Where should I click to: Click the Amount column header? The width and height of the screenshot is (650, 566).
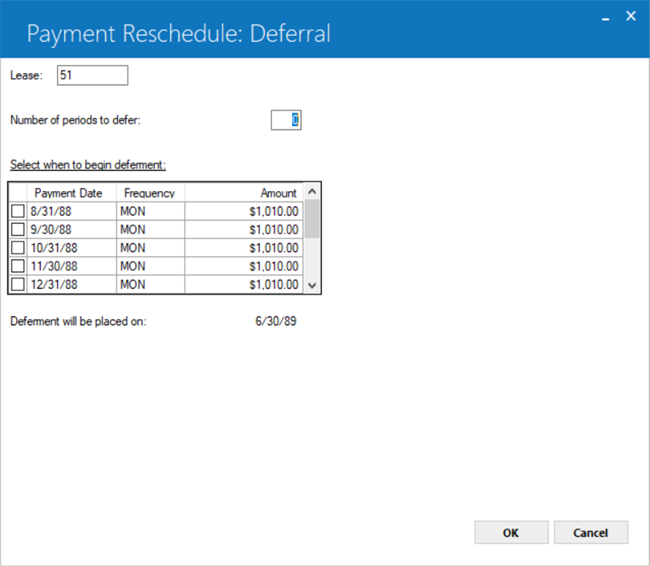click(244, 193)
